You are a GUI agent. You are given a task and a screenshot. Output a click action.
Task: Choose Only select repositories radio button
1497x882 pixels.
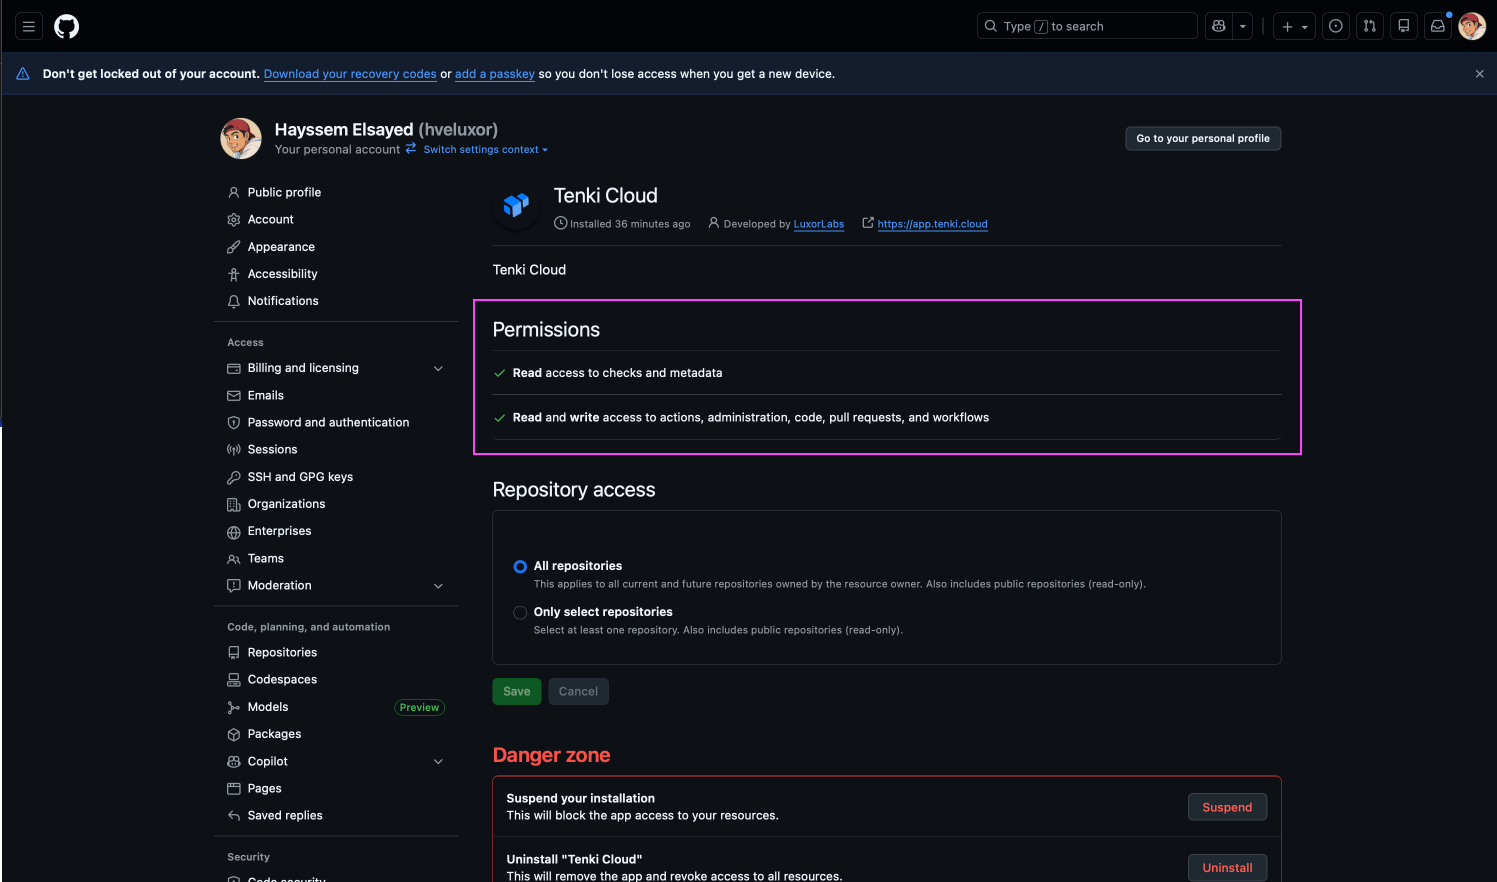pos(520,613)
